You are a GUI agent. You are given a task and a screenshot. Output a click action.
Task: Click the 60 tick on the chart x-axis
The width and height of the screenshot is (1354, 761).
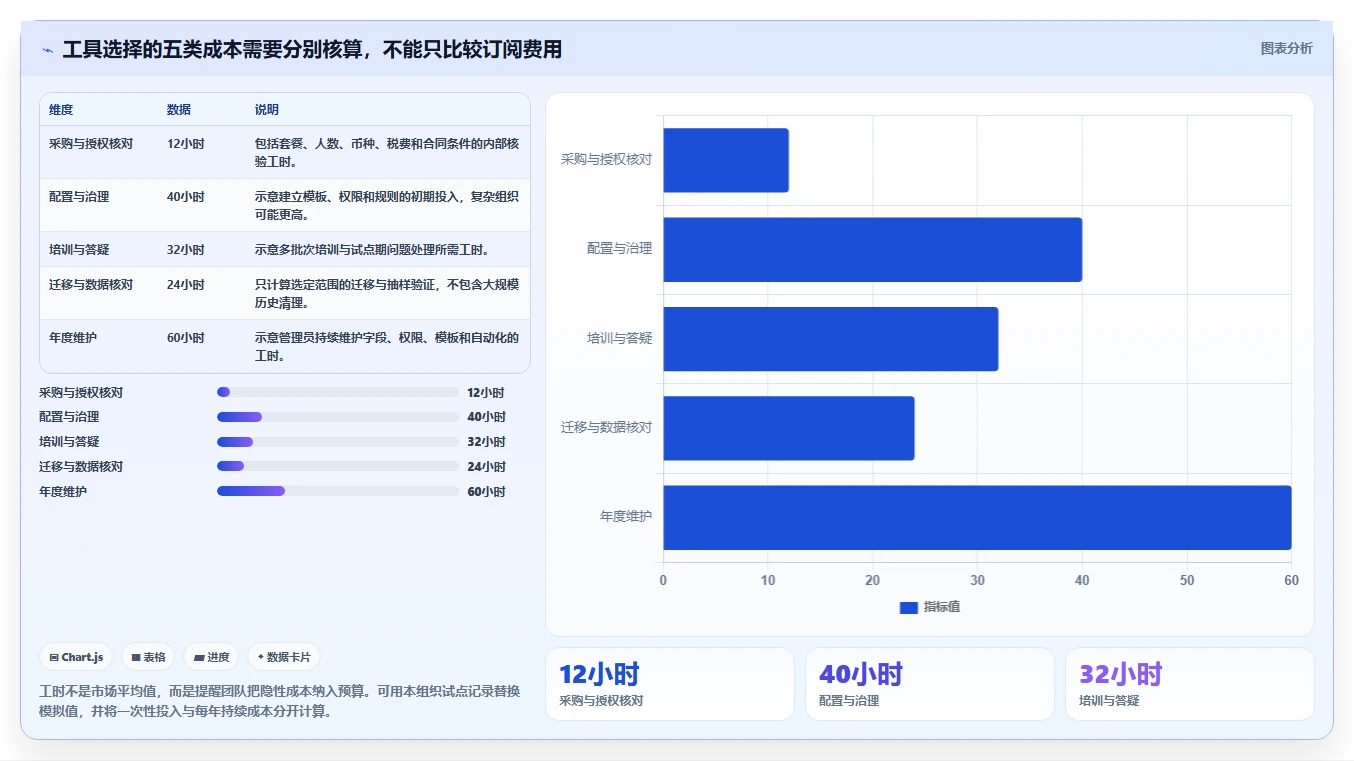1291,581
